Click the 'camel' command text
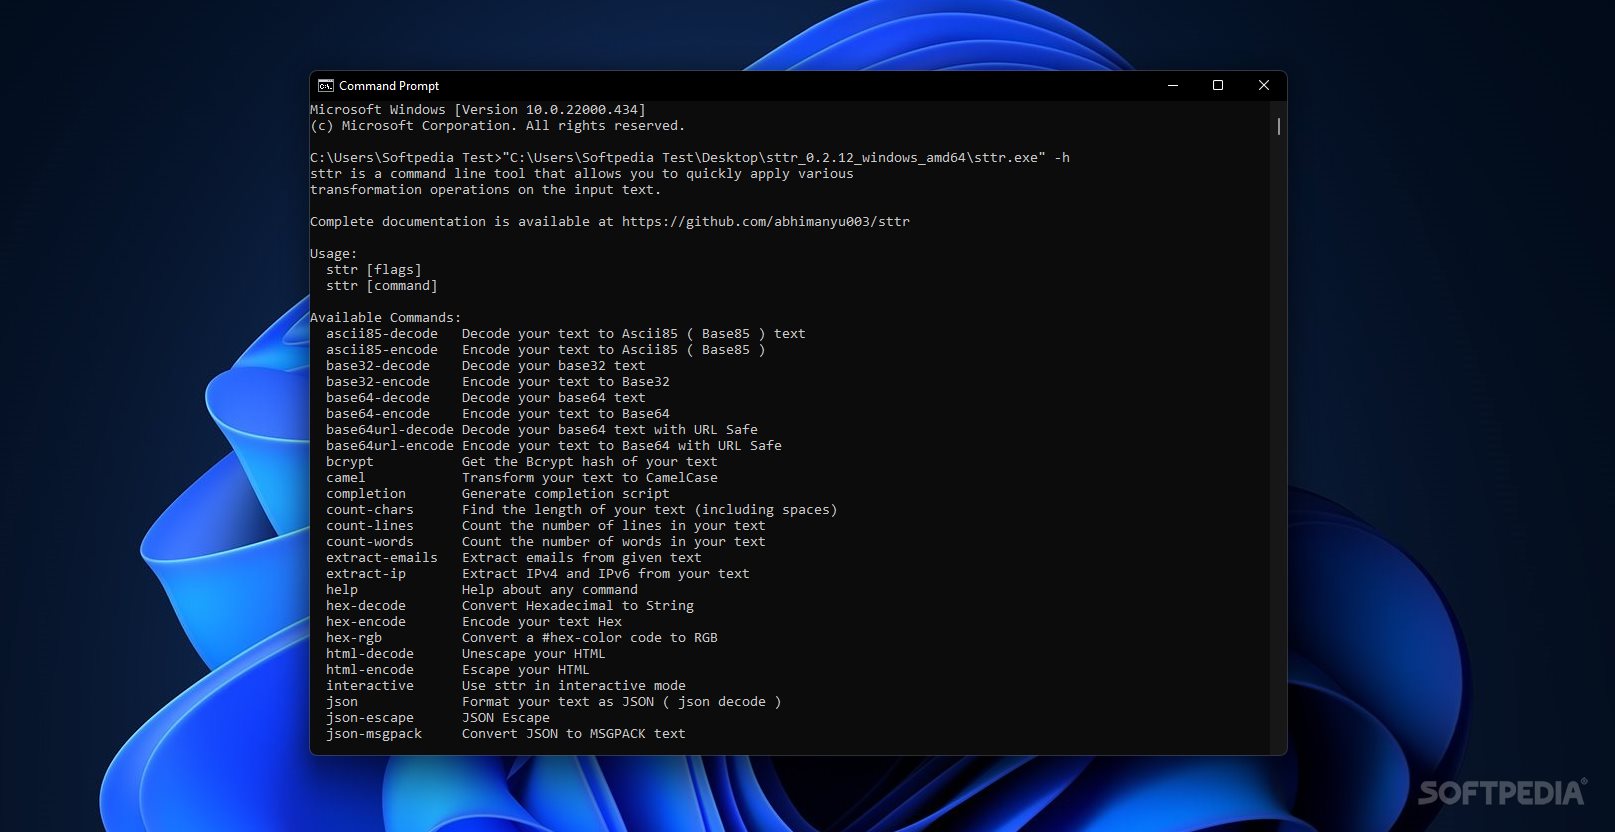This screenshot has height=832, width=1615. coord(346,478)
